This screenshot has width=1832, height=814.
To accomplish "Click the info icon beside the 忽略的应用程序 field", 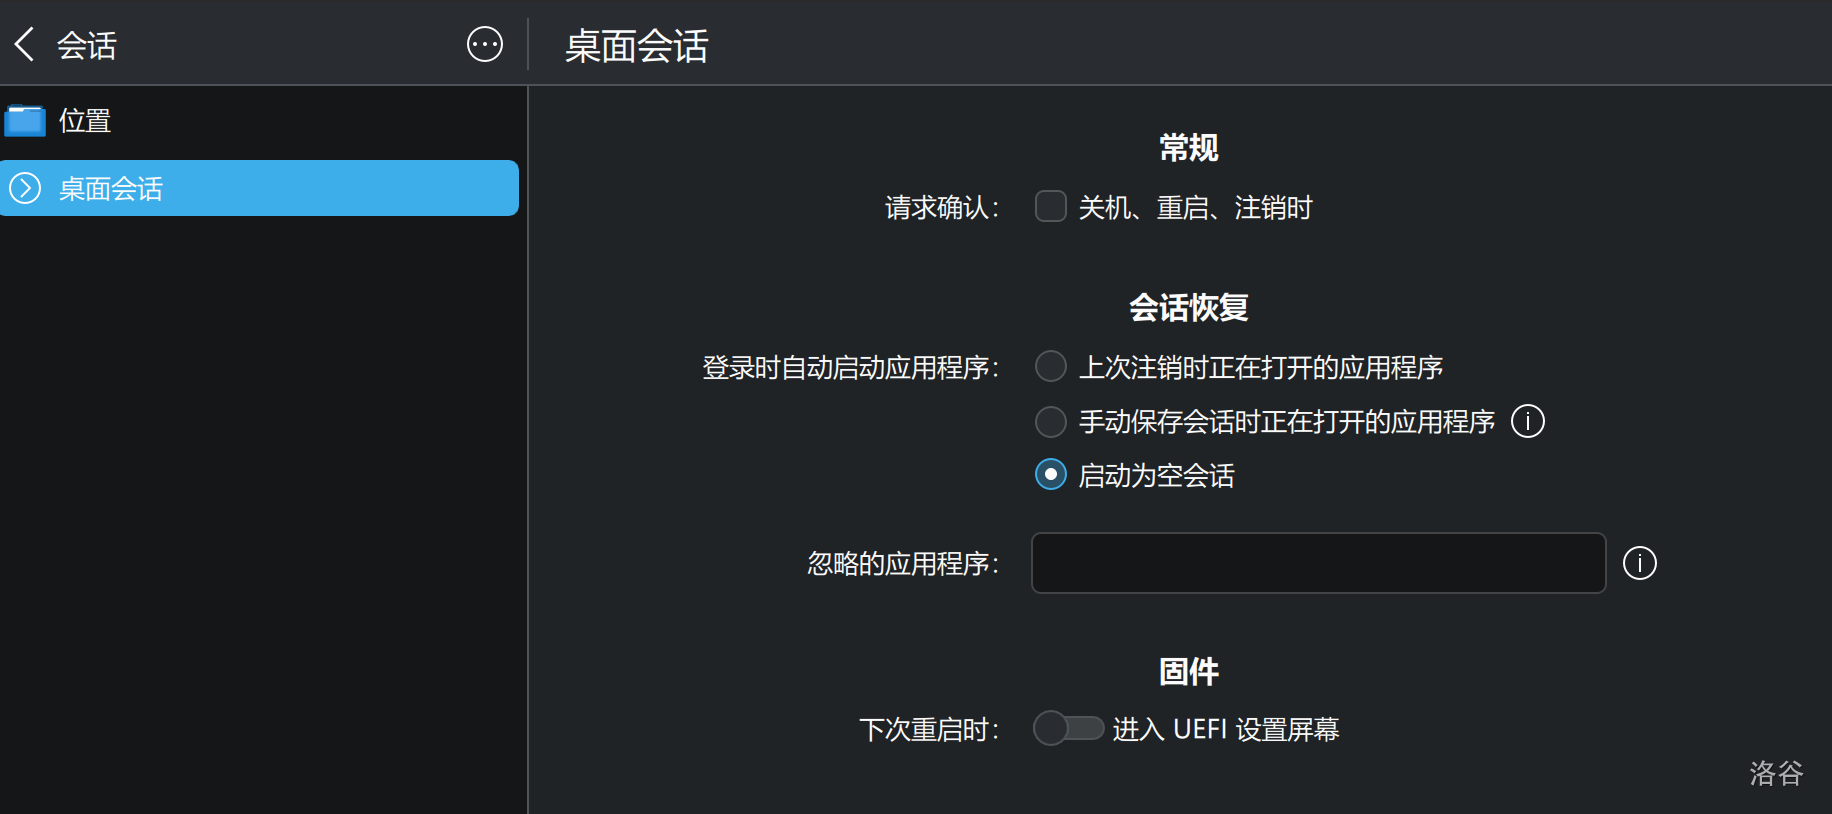I will (x=1639, y=563).
